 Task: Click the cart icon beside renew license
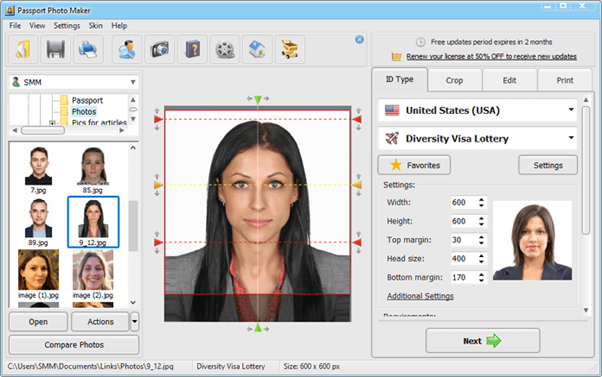396,56
